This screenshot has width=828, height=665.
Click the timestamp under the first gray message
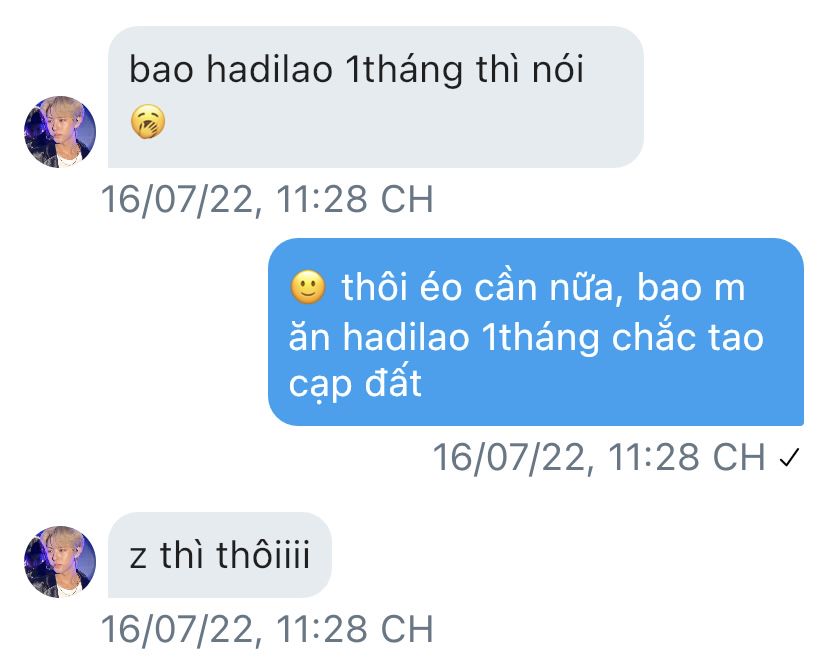pyautogui.click(x=267, y=200)
